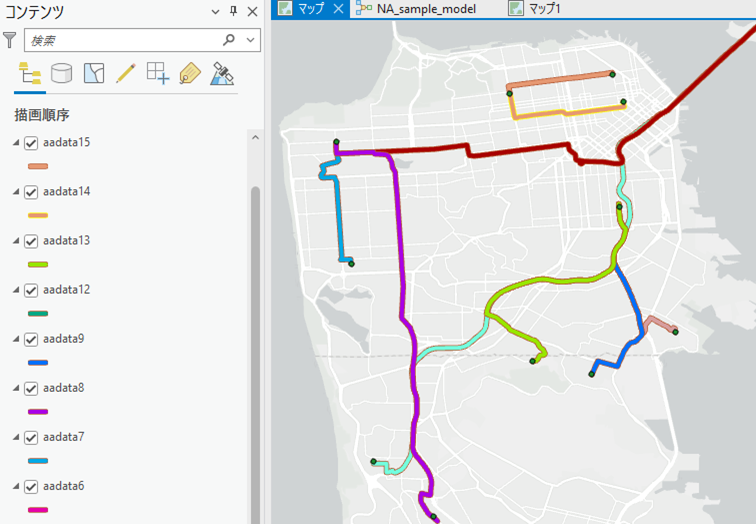Hide the aadata8 layer
756x524 pixels.
[31, 389]
